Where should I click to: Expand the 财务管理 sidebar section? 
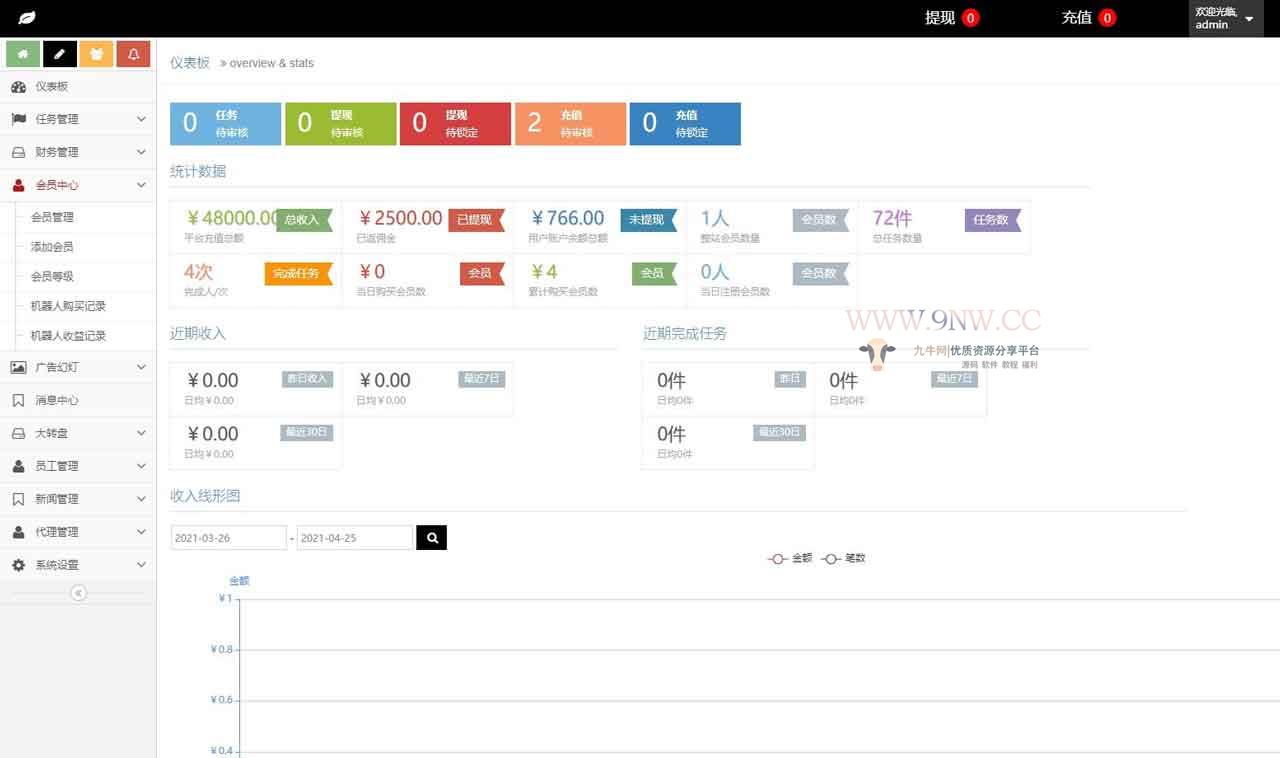(x=78, y=152)
